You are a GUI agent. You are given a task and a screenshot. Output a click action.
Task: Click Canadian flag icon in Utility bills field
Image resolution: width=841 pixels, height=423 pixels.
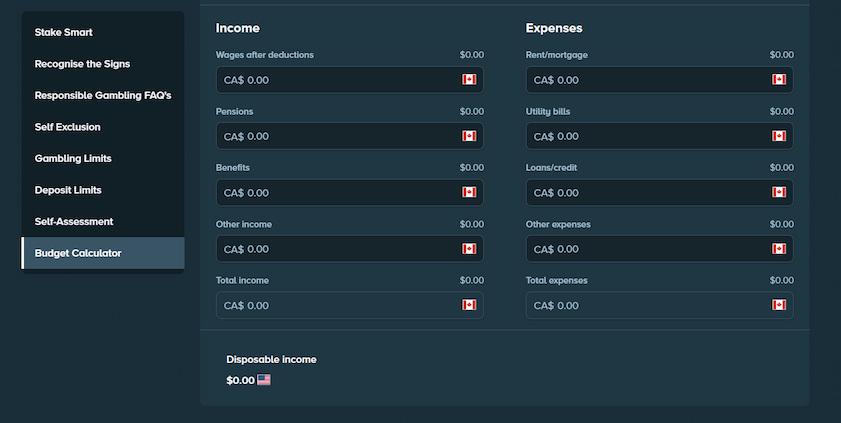tap(778, 136)
